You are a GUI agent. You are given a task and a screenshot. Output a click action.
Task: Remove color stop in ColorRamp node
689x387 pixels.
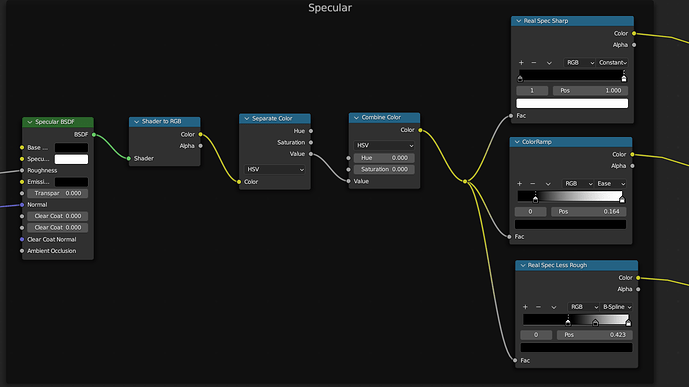tap(533, 184)
